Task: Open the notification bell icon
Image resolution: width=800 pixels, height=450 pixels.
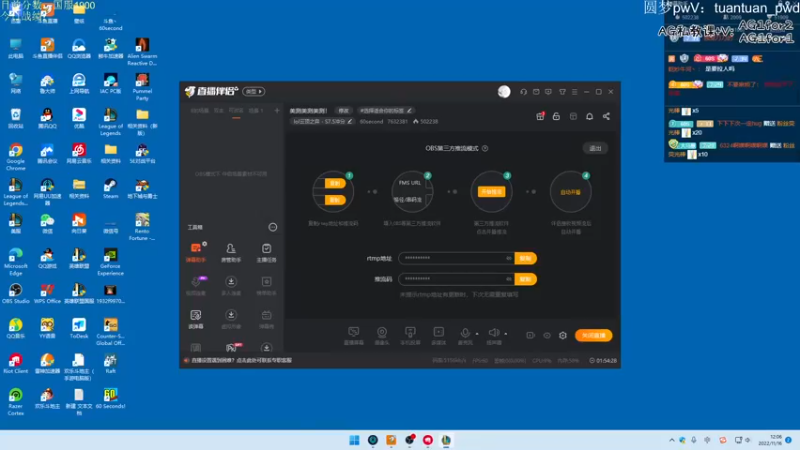Action: pos(589,116)
